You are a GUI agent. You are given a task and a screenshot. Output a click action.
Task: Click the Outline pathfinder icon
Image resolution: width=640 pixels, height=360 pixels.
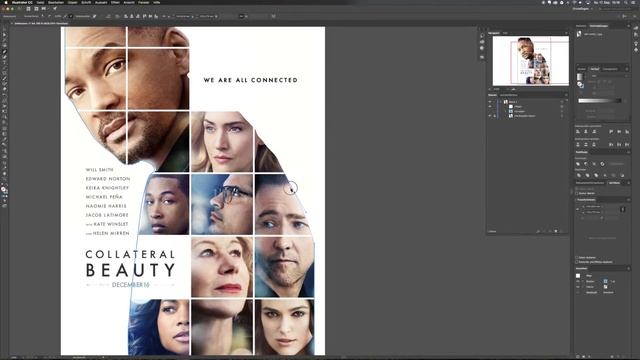coord(613,175)
